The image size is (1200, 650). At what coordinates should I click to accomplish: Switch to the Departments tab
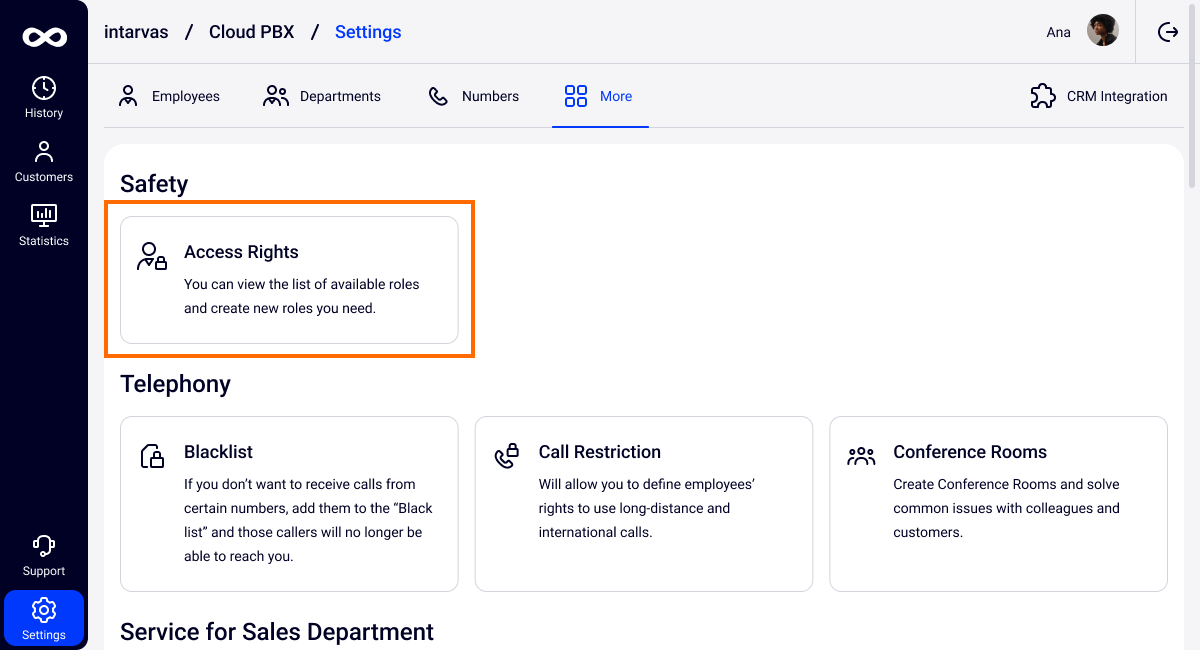(322, 96)
